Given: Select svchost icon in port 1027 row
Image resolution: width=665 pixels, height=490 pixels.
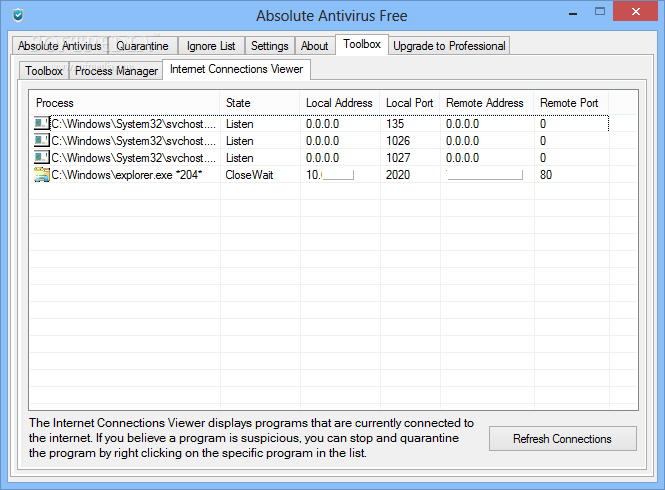Looking at the screenshot, I should pos(42,157).
